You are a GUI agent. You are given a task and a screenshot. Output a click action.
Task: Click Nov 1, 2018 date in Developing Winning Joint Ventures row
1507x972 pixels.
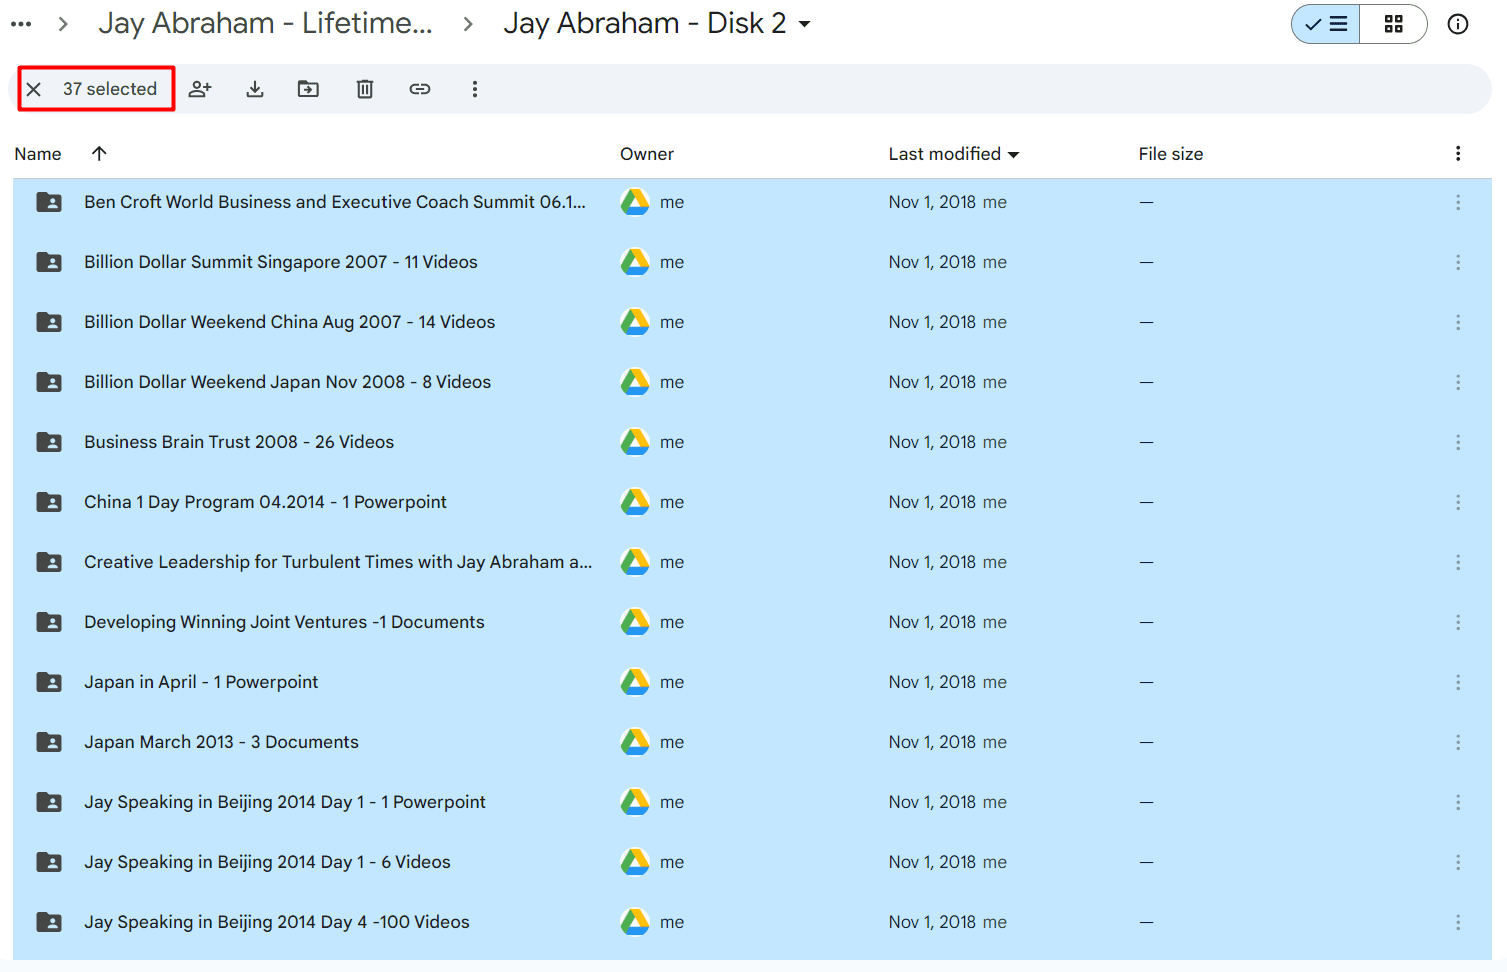click(x=932, y=622)
